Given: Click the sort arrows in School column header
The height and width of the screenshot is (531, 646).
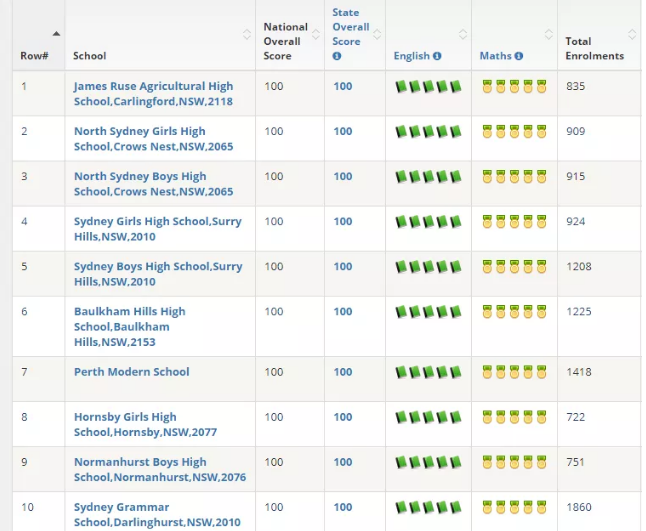Looking at the screenshot, I should [247, 34].
